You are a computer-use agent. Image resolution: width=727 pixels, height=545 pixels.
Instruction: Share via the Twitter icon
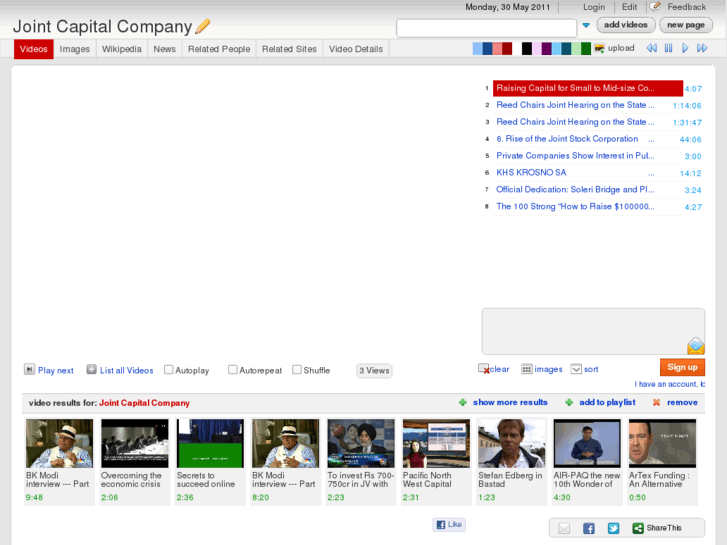pos(613,528)
